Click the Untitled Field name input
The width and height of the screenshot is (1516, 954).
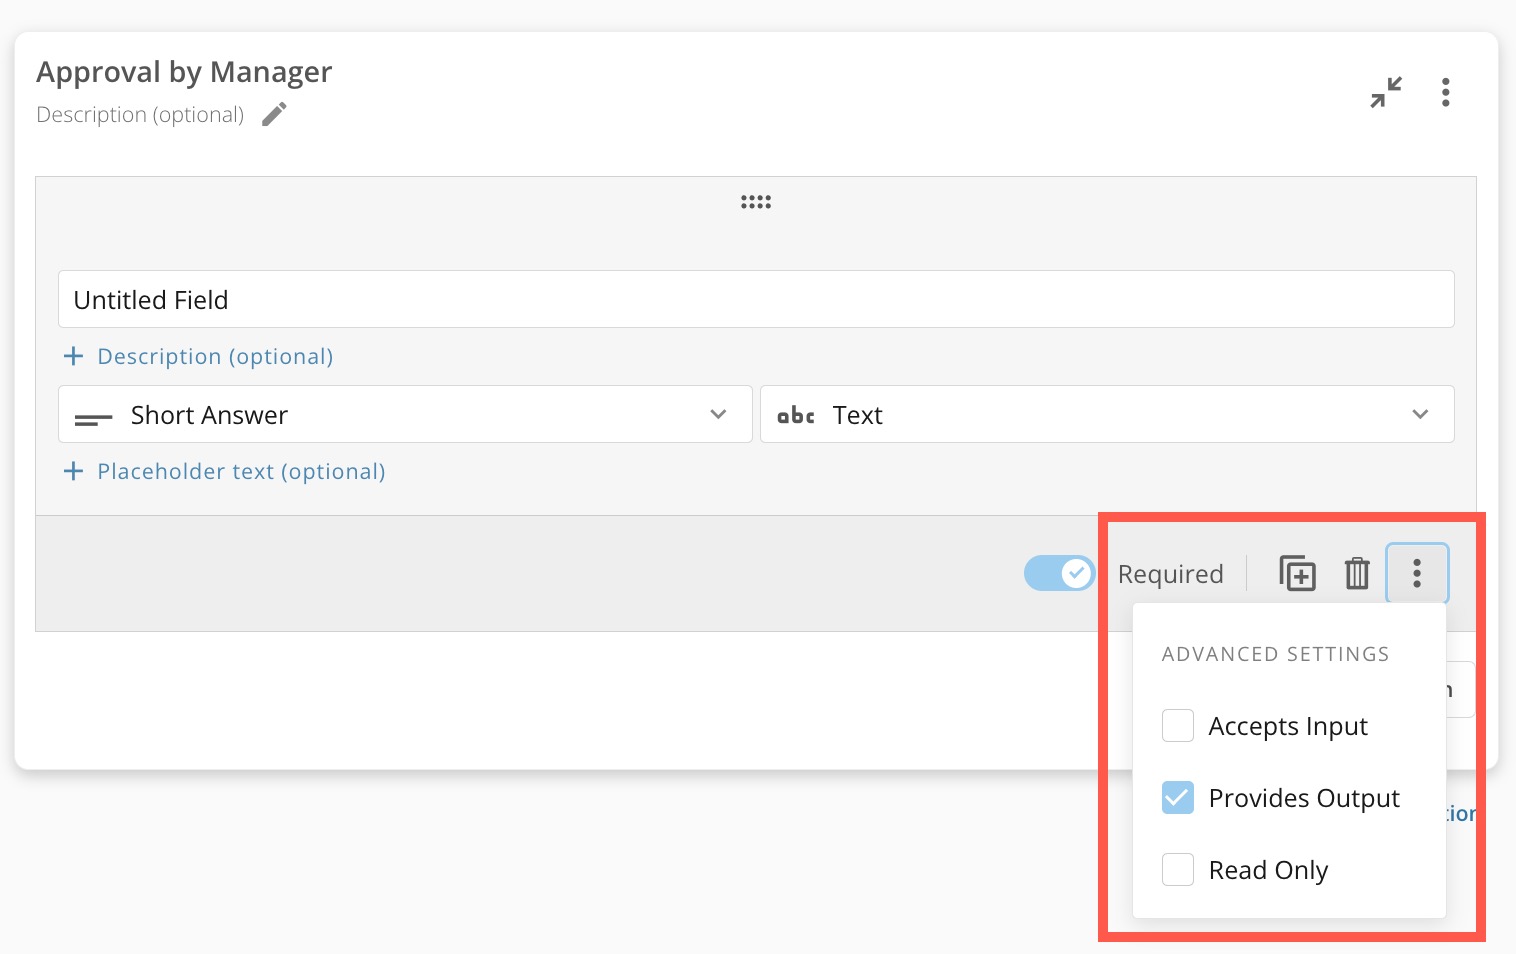coord(755,299)
